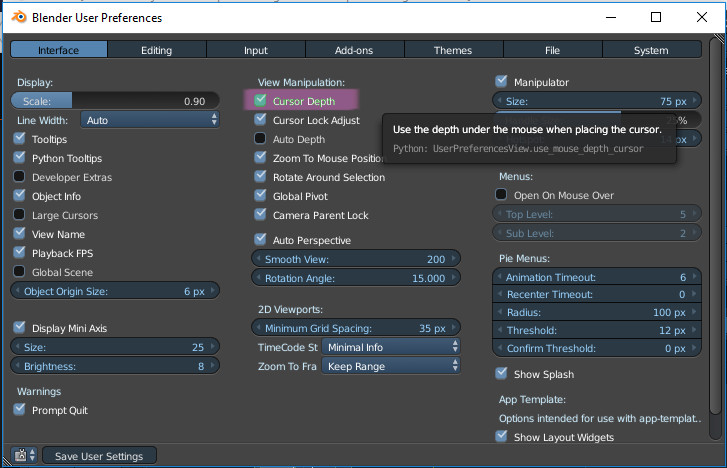Open the Line Width Auto dropdown
The width and height of the screenshot is (727, 468).
pos(150,120)
